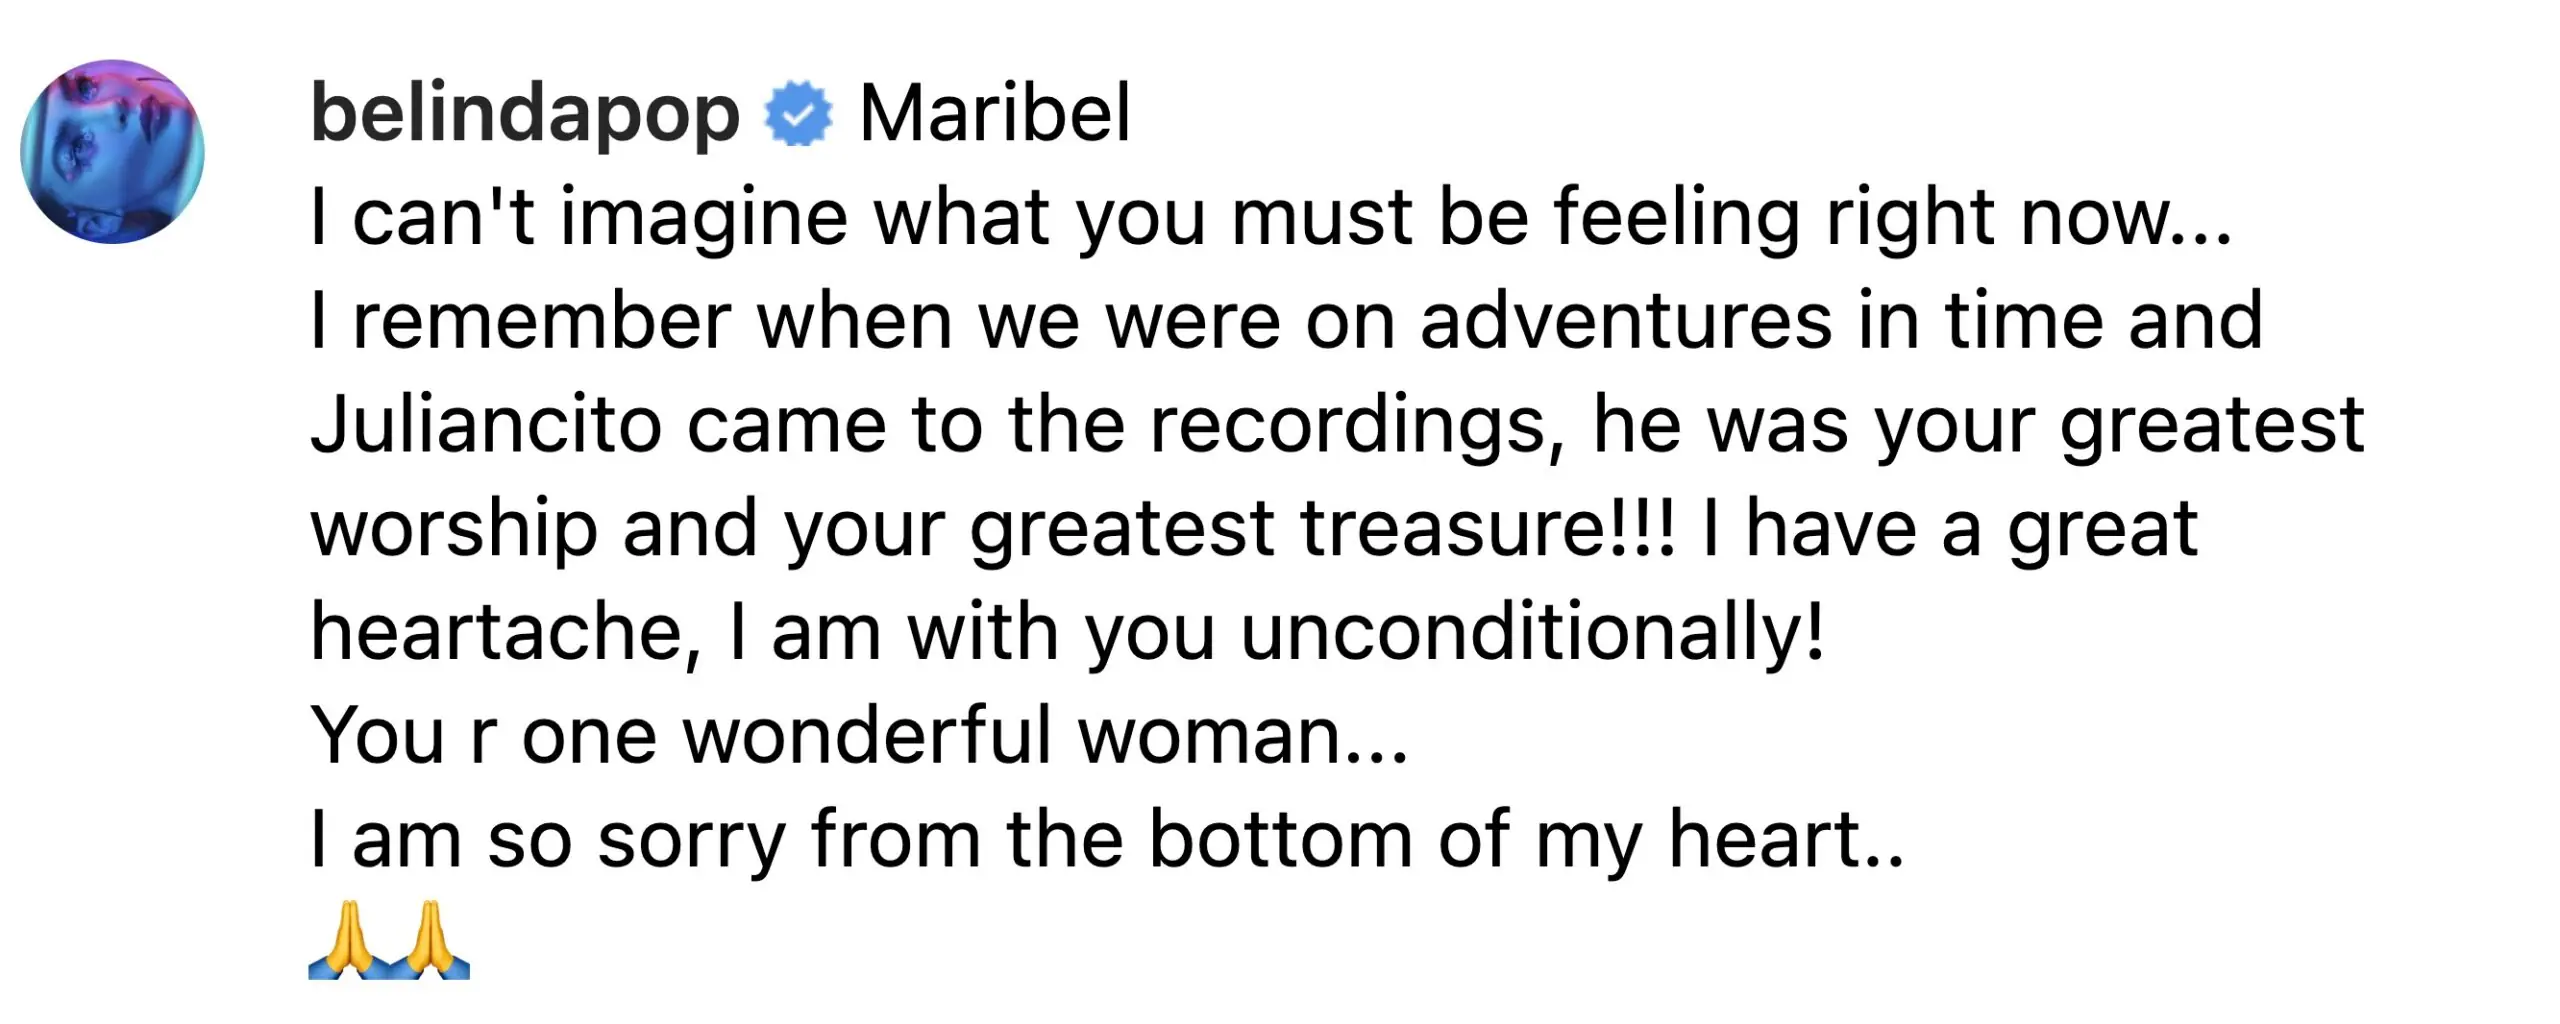Screen dimensions: 2560x1024
Task: Click the word "Juliancito" in the comment
Action: (486, 425)
